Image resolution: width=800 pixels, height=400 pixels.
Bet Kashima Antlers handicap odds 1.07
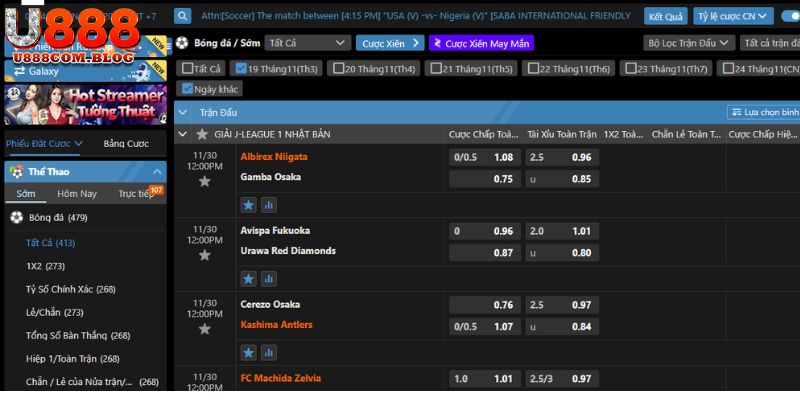485,326
